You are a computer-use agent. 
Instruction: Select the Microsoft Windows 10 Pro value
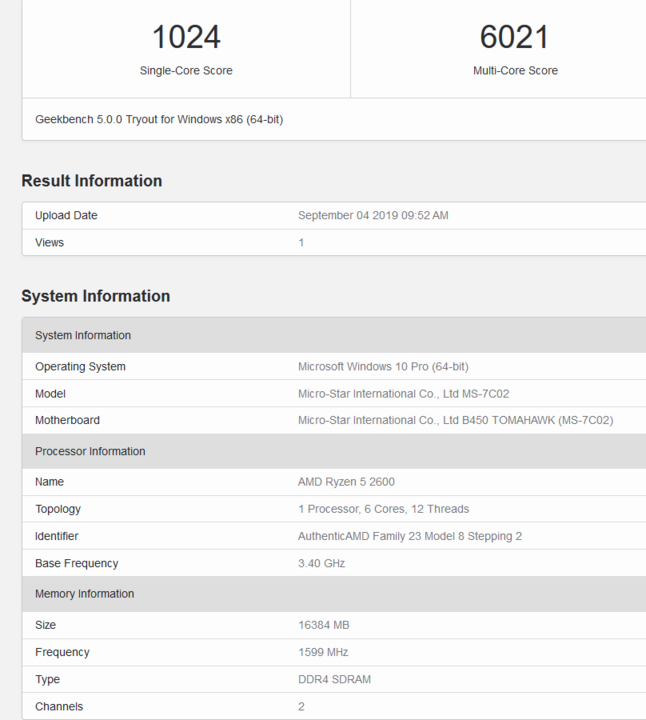point(383,366)
